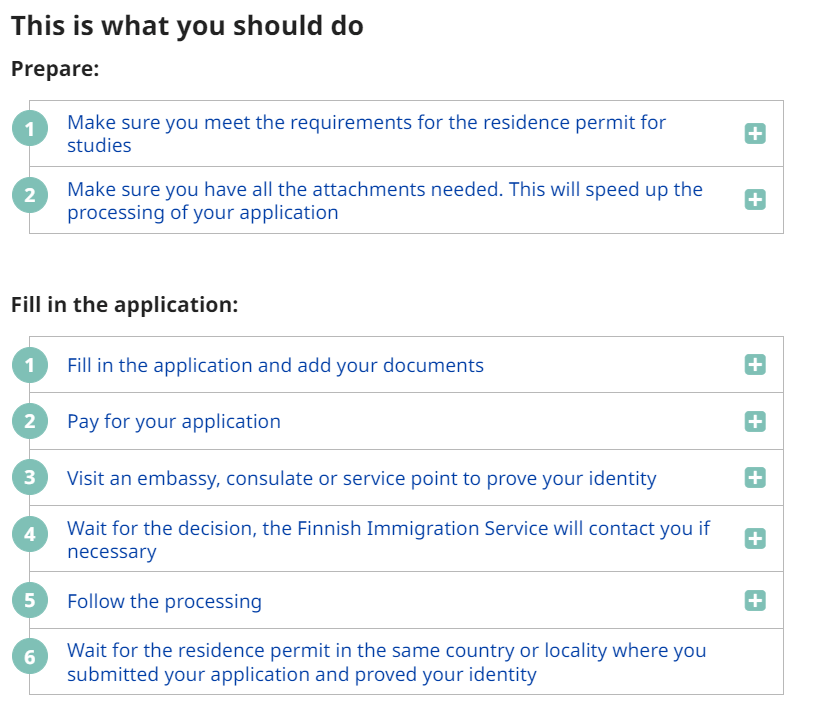
Task: Click plus icon beside 'Follow the processing'
Action: coord(755,601)
